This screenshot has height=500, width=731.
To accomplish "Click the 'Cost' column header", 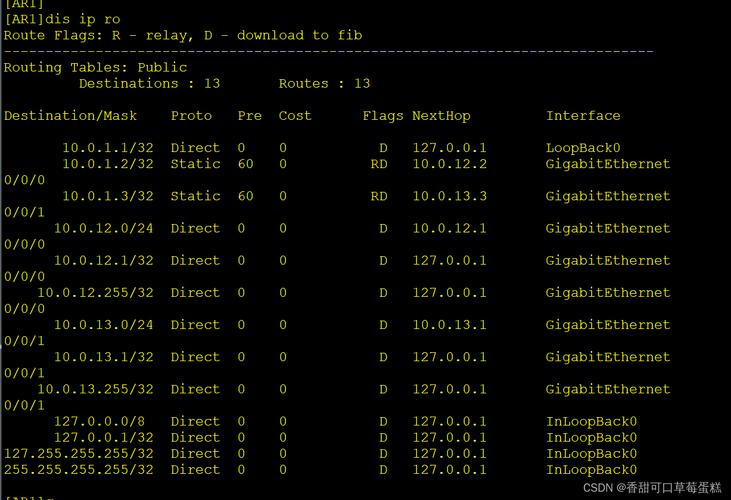I will (x=295, y=116).
